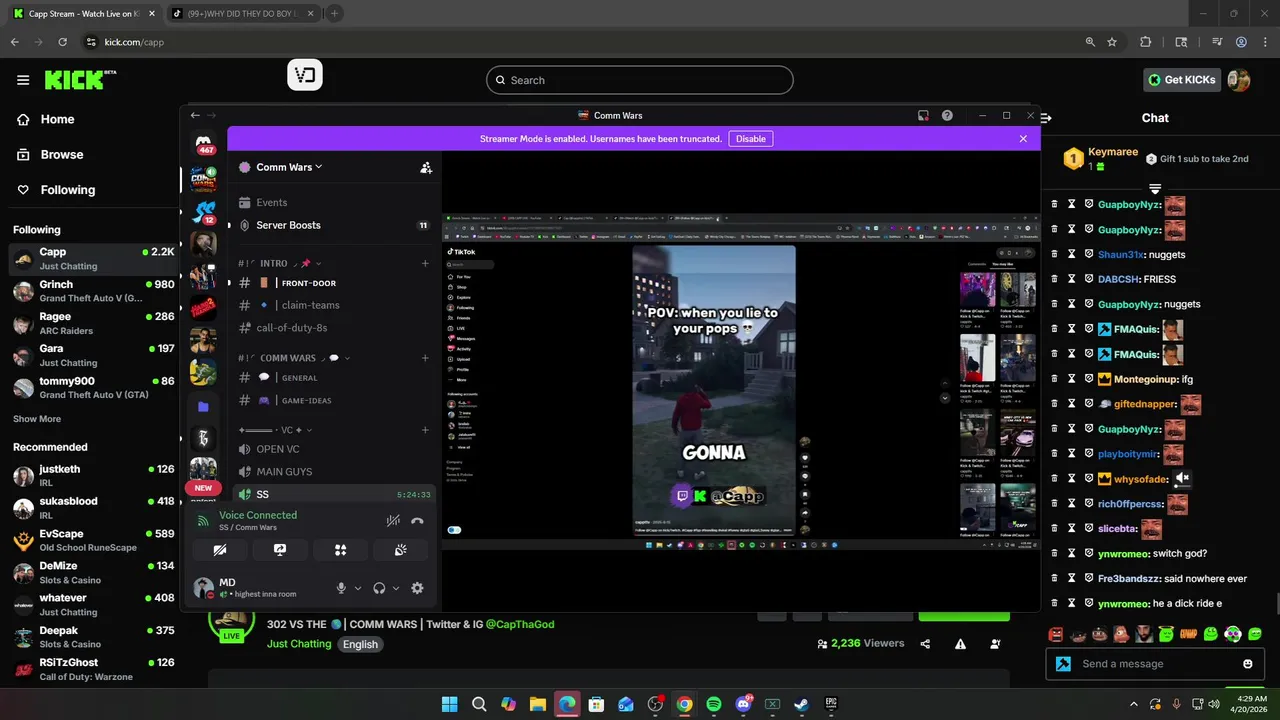Viewport: 1280px width, 720px height.
Task: Toggle Discord screen share button
Action: (280, 550)
